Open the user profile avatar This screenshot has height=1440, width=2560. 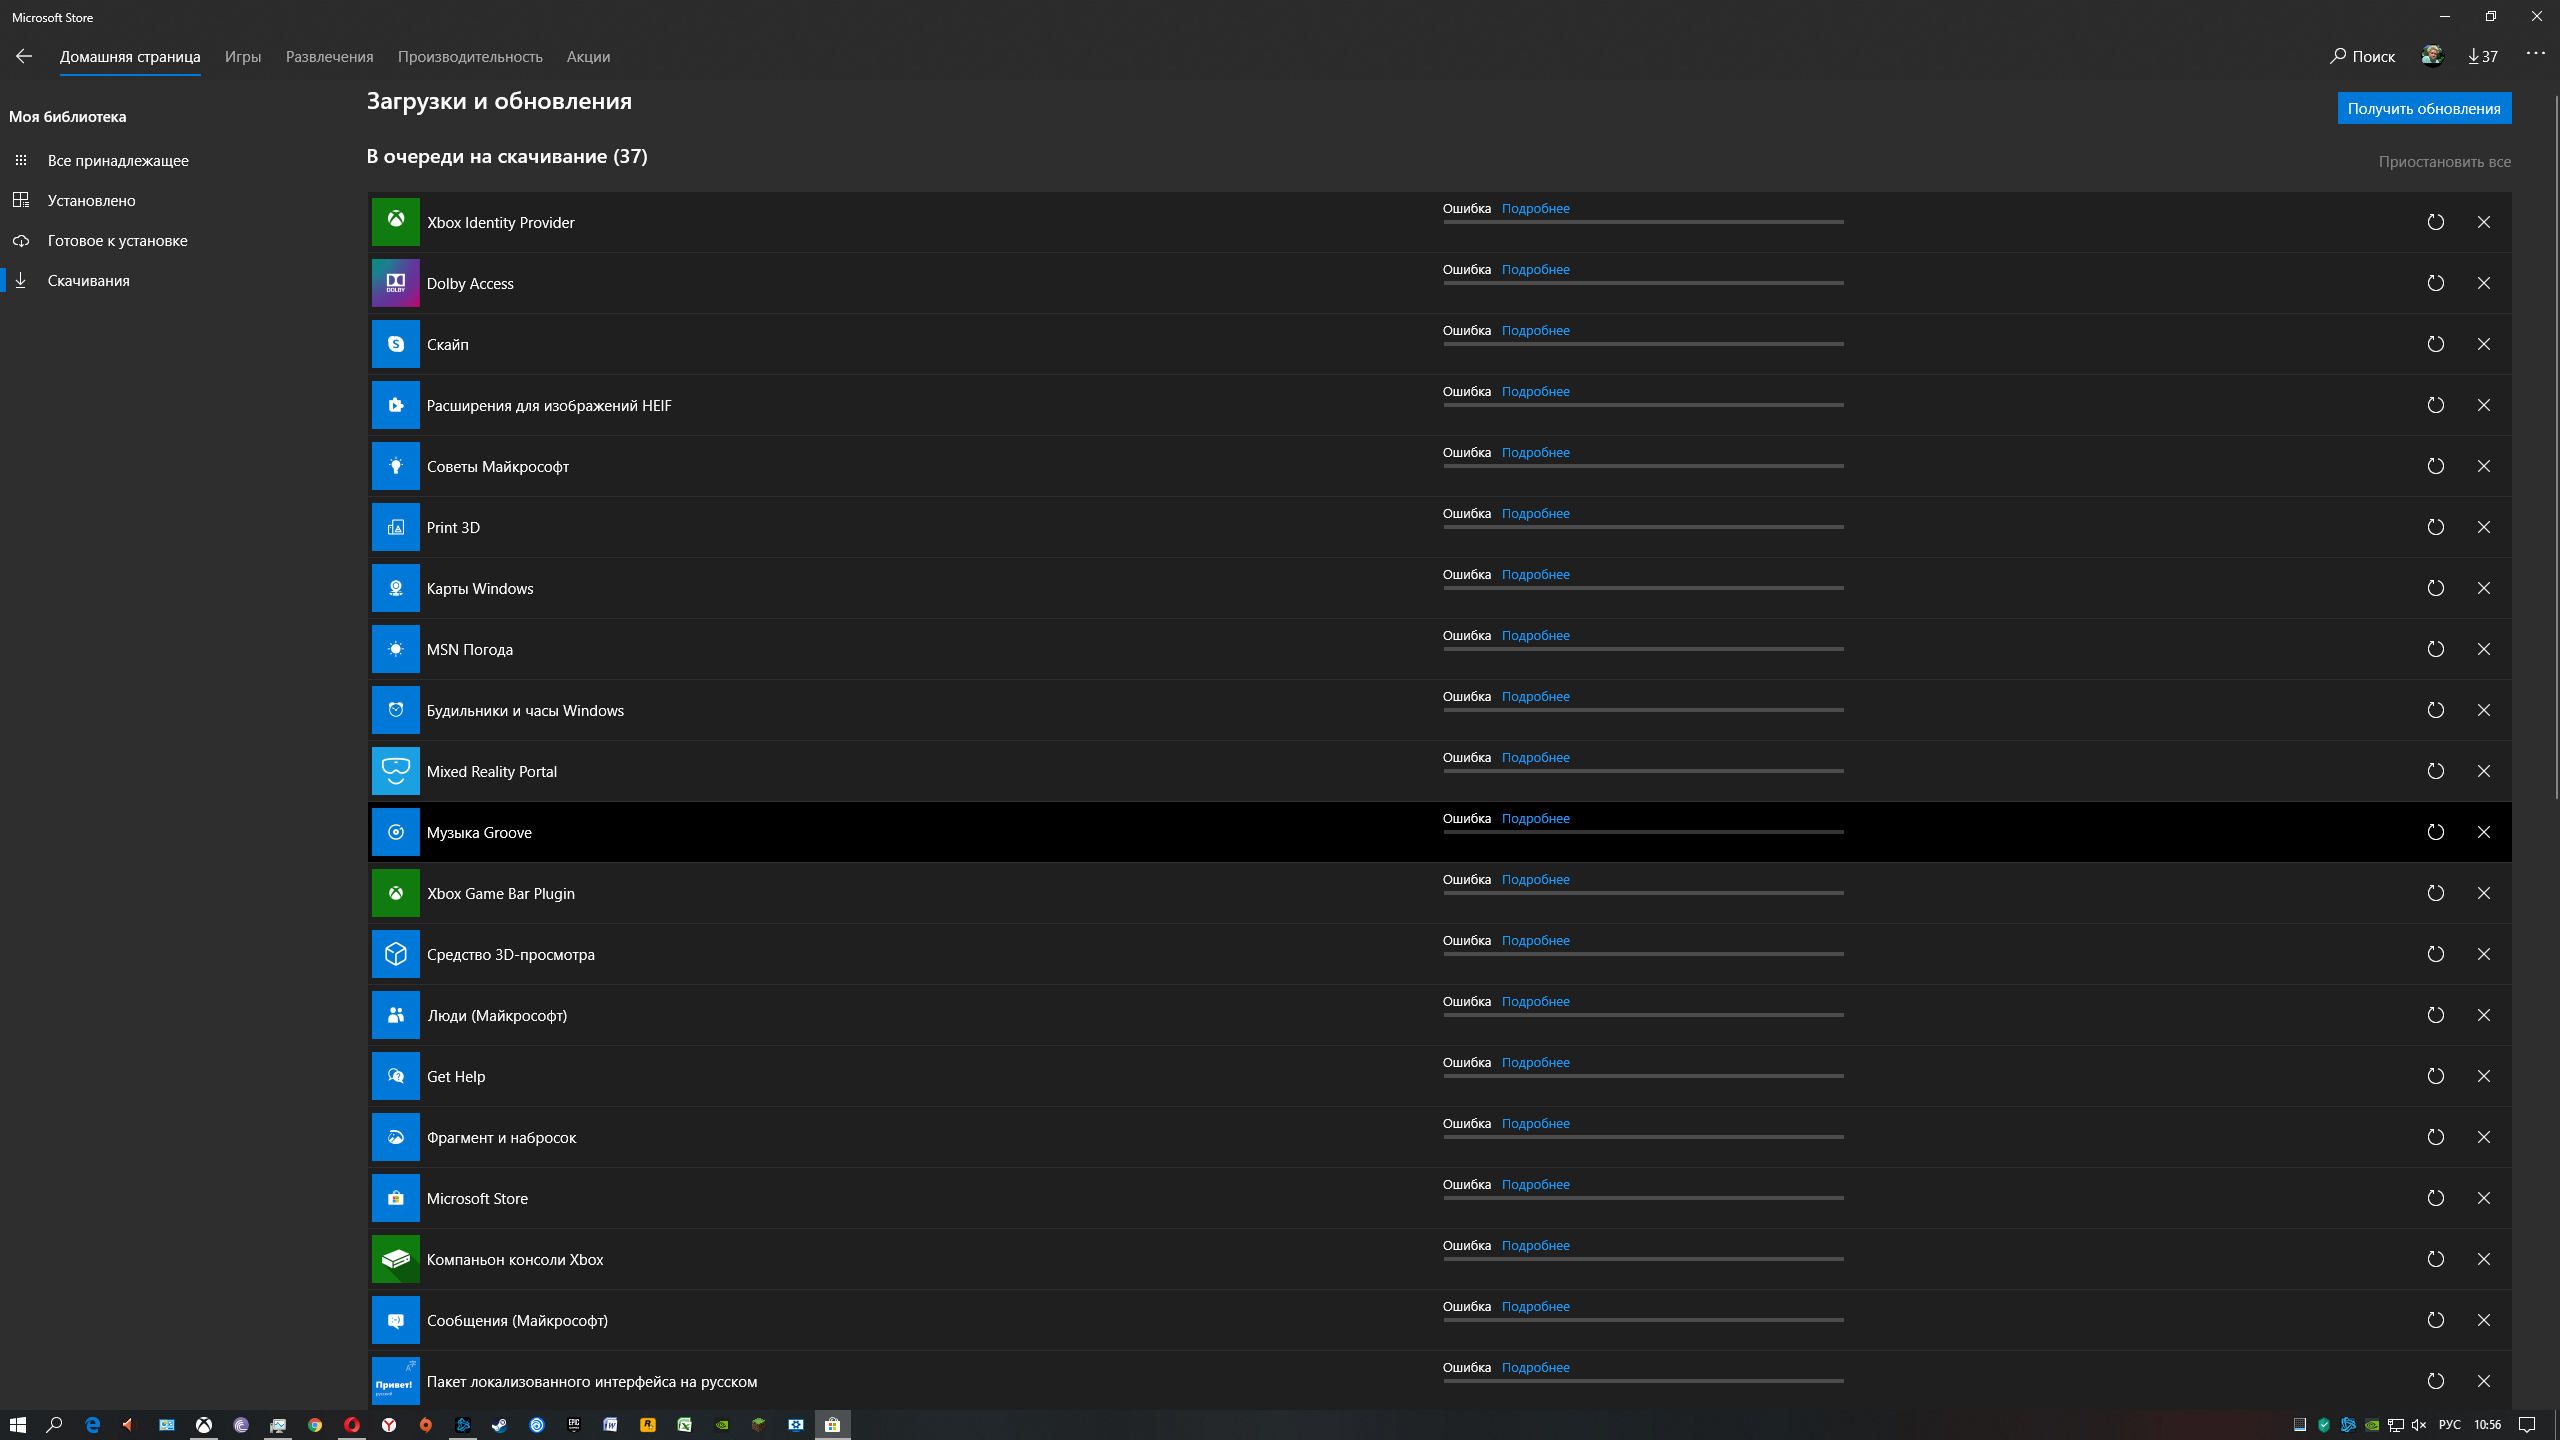(x=2432, y=56)
